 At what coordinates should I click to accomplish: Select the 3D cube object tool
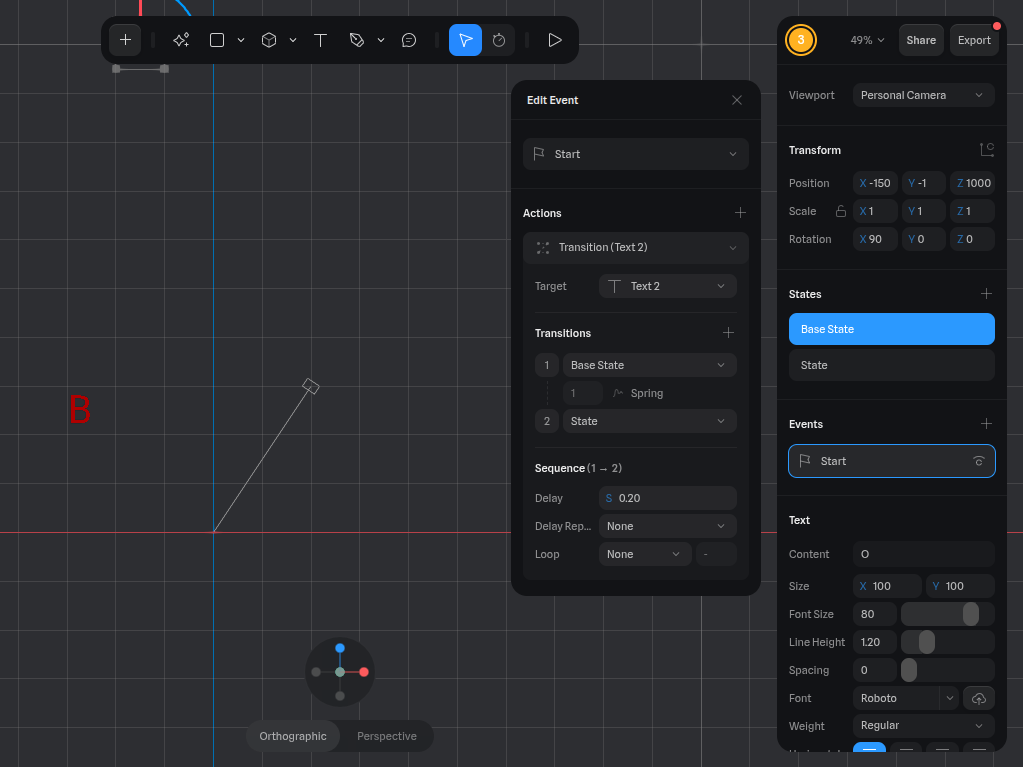(x=269, y=40)
